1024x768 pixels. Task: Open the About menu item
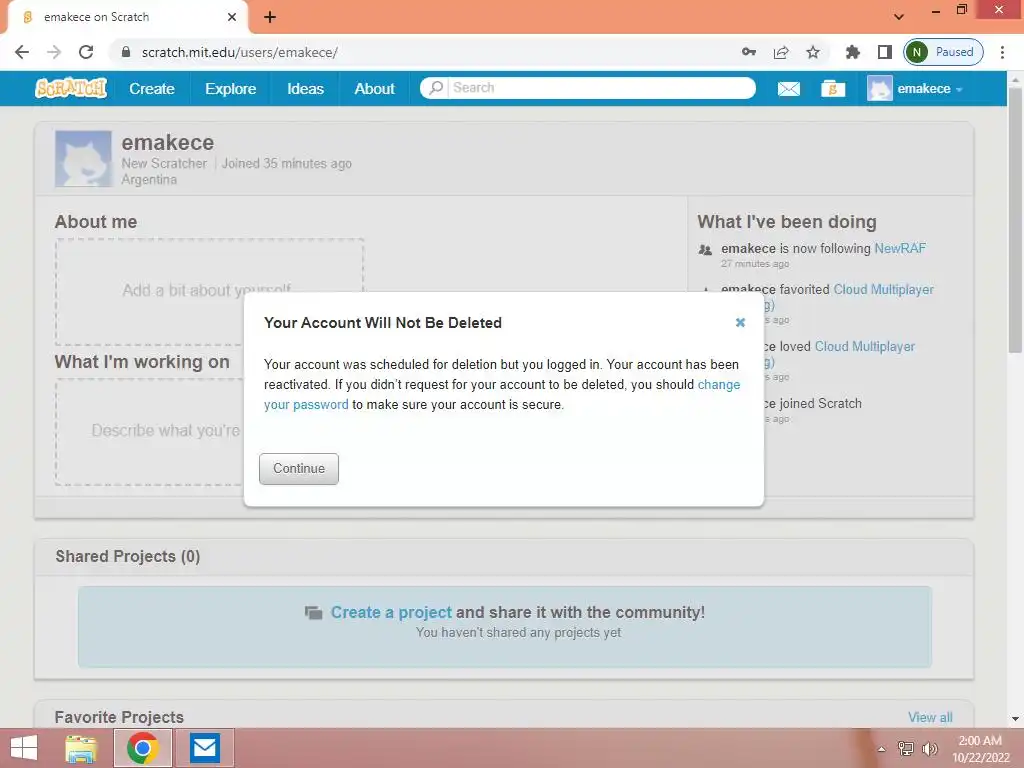coord(374,89)
